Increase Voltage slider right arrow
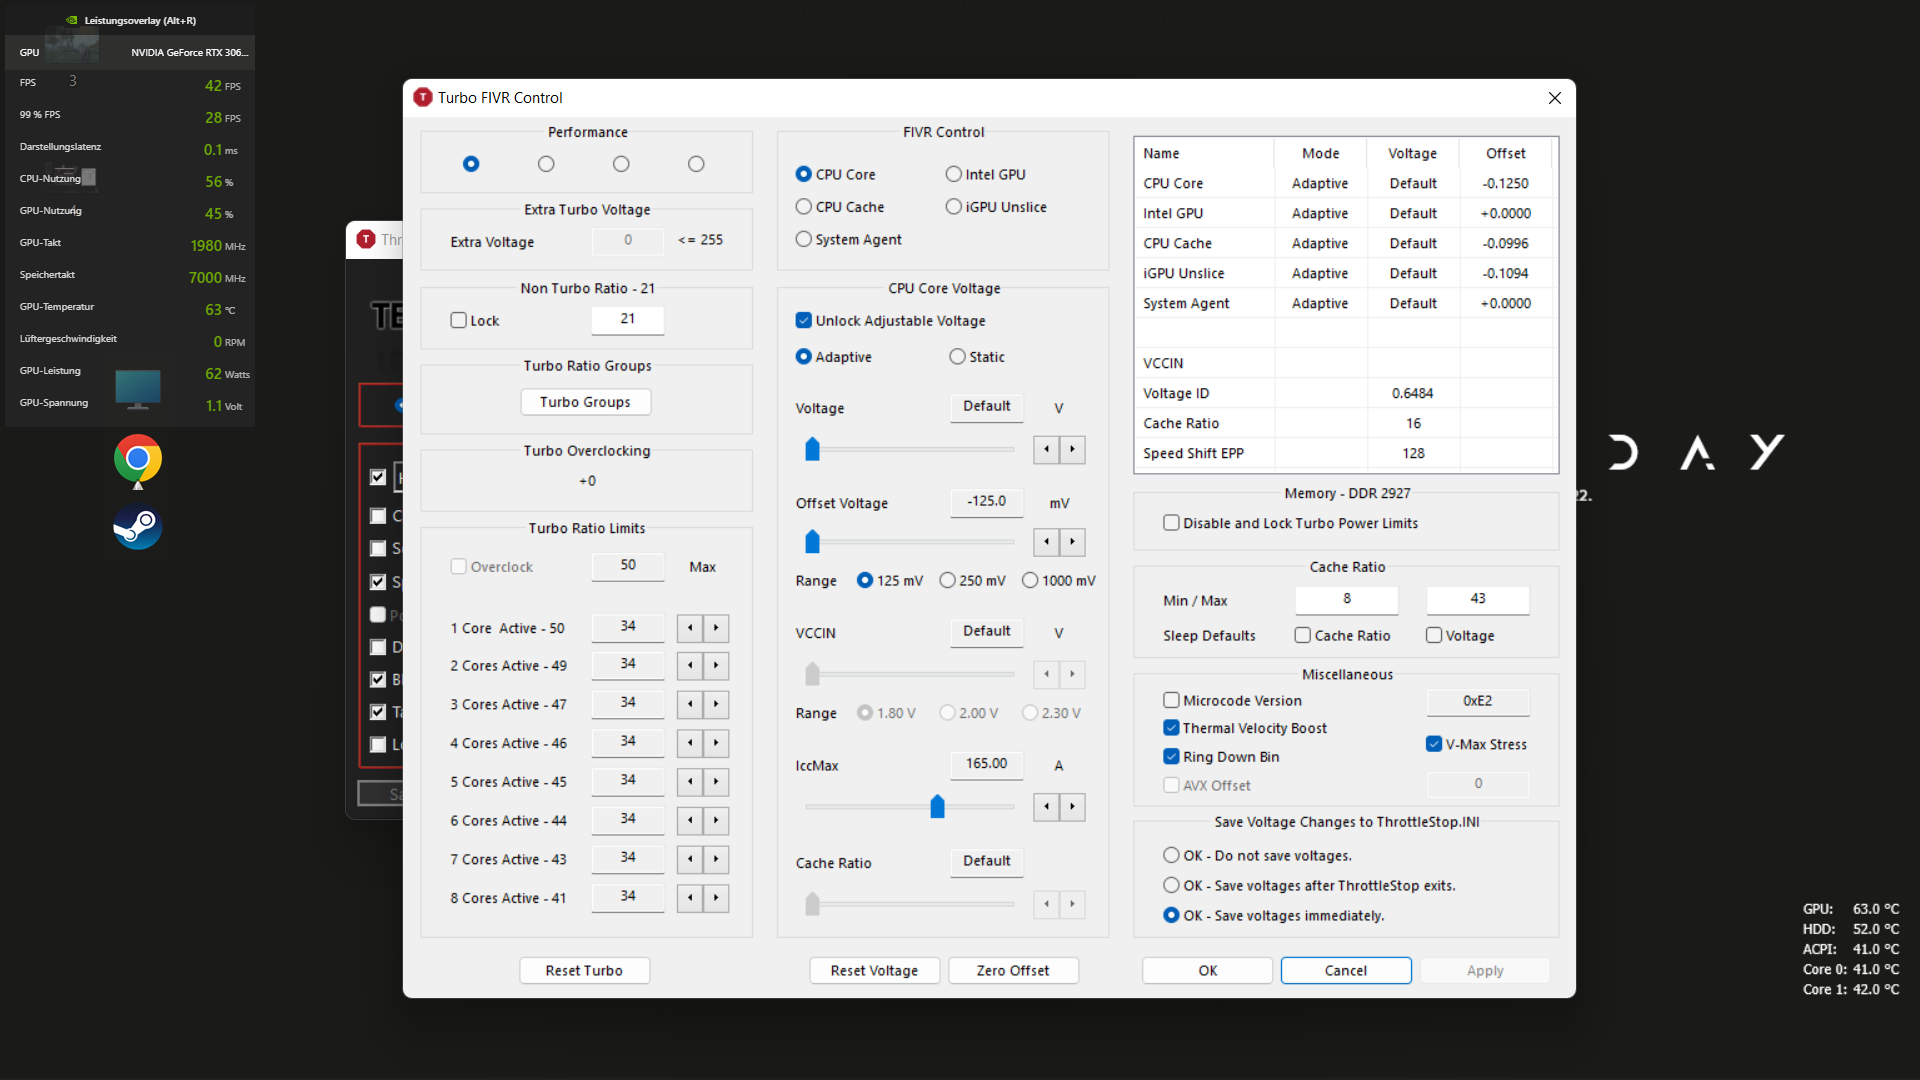The image size is (1920, 1080). coord(1072,449)
